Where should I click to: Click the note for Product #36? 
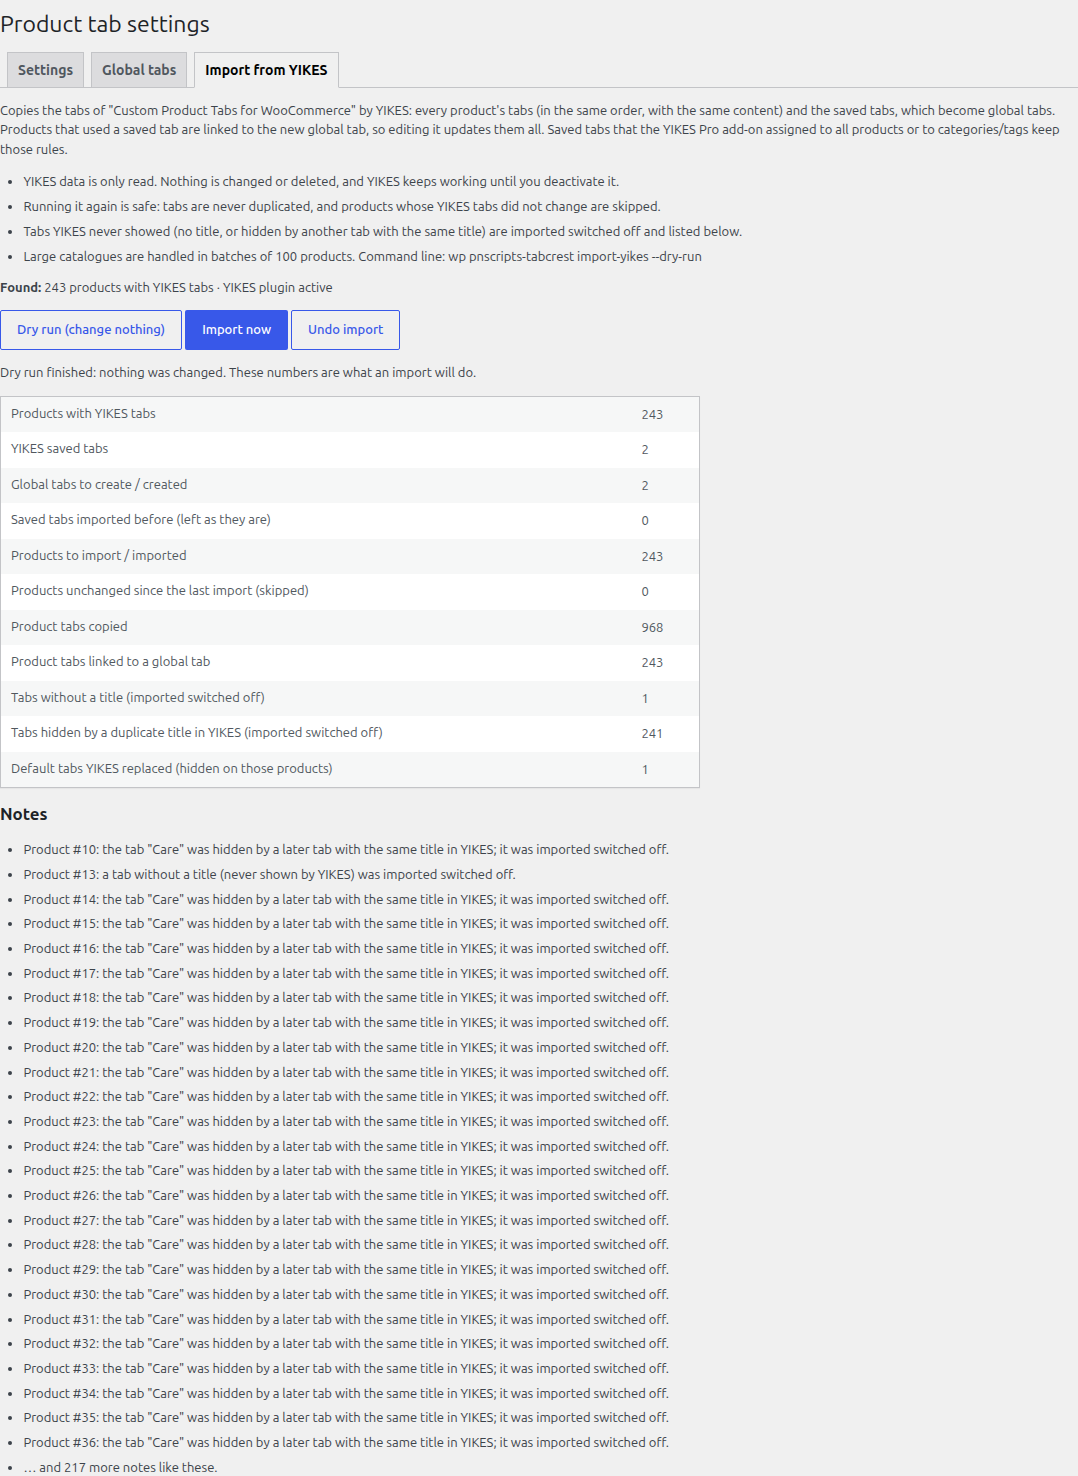[346, 1443]
